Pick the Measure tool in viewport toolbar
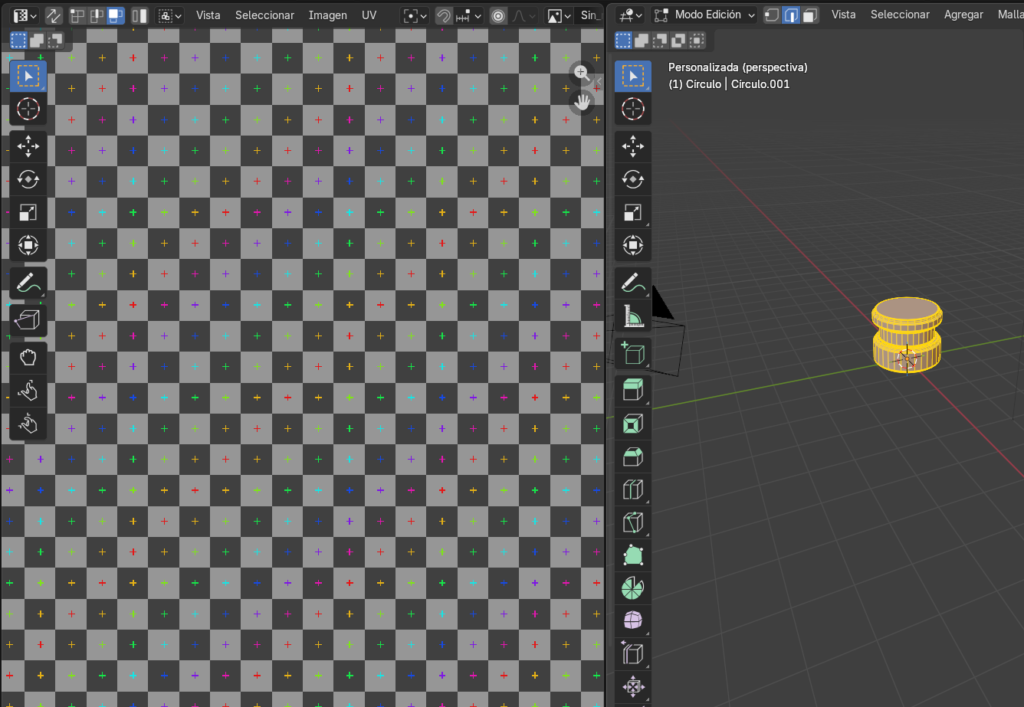1024x707 pixels. point(632,316)
